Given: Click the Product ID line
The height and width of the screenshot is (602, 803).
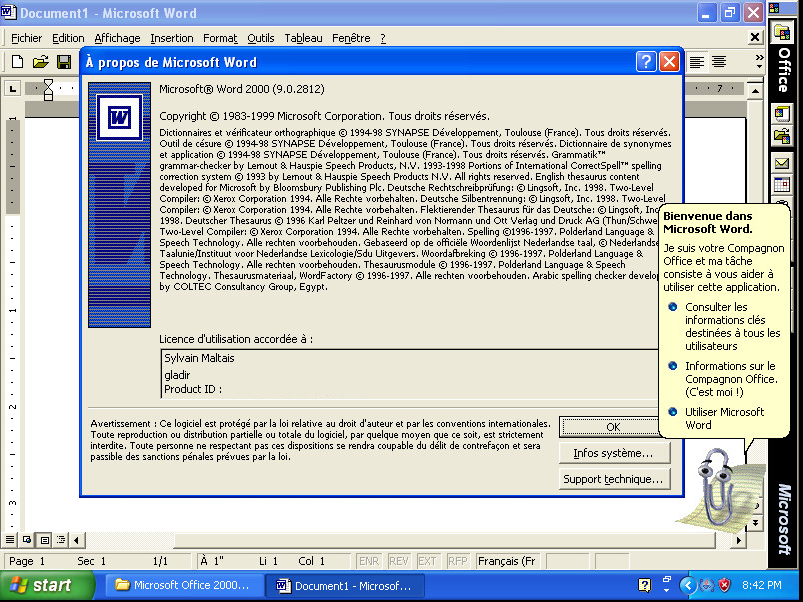Looking at the screenshot, I should [193, 389].
